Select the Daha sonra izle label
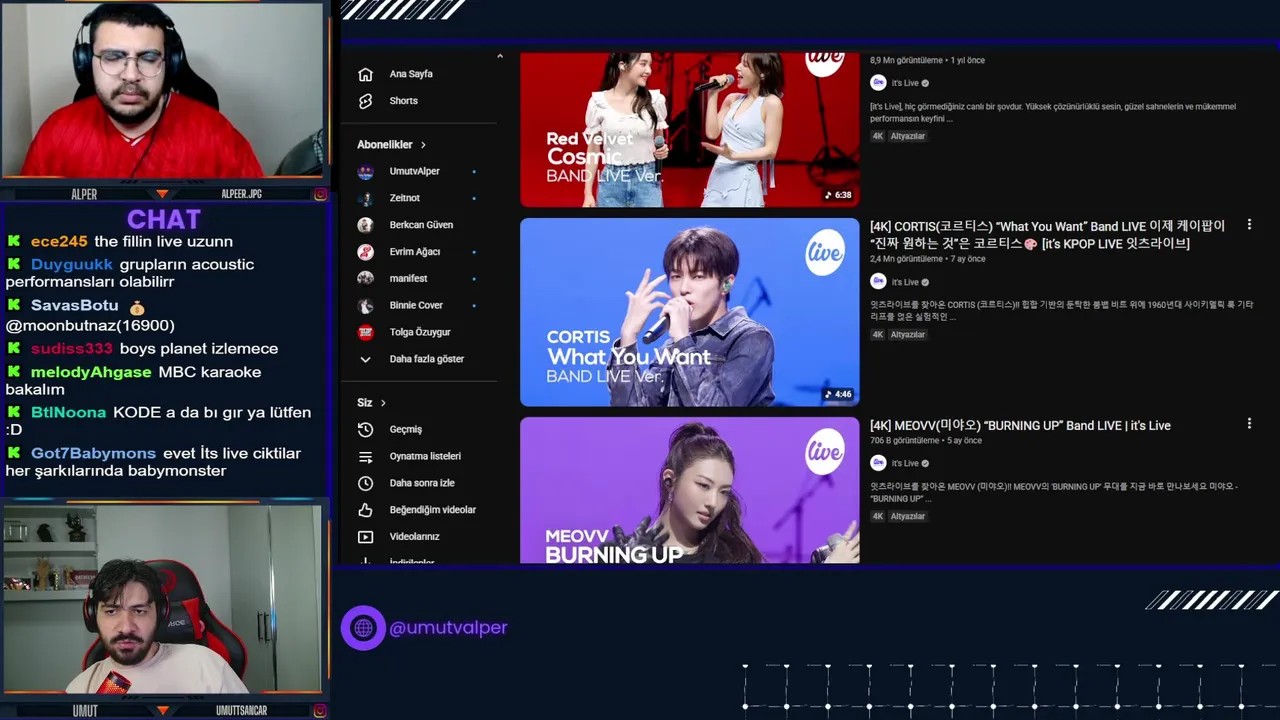 pos(422,483)
